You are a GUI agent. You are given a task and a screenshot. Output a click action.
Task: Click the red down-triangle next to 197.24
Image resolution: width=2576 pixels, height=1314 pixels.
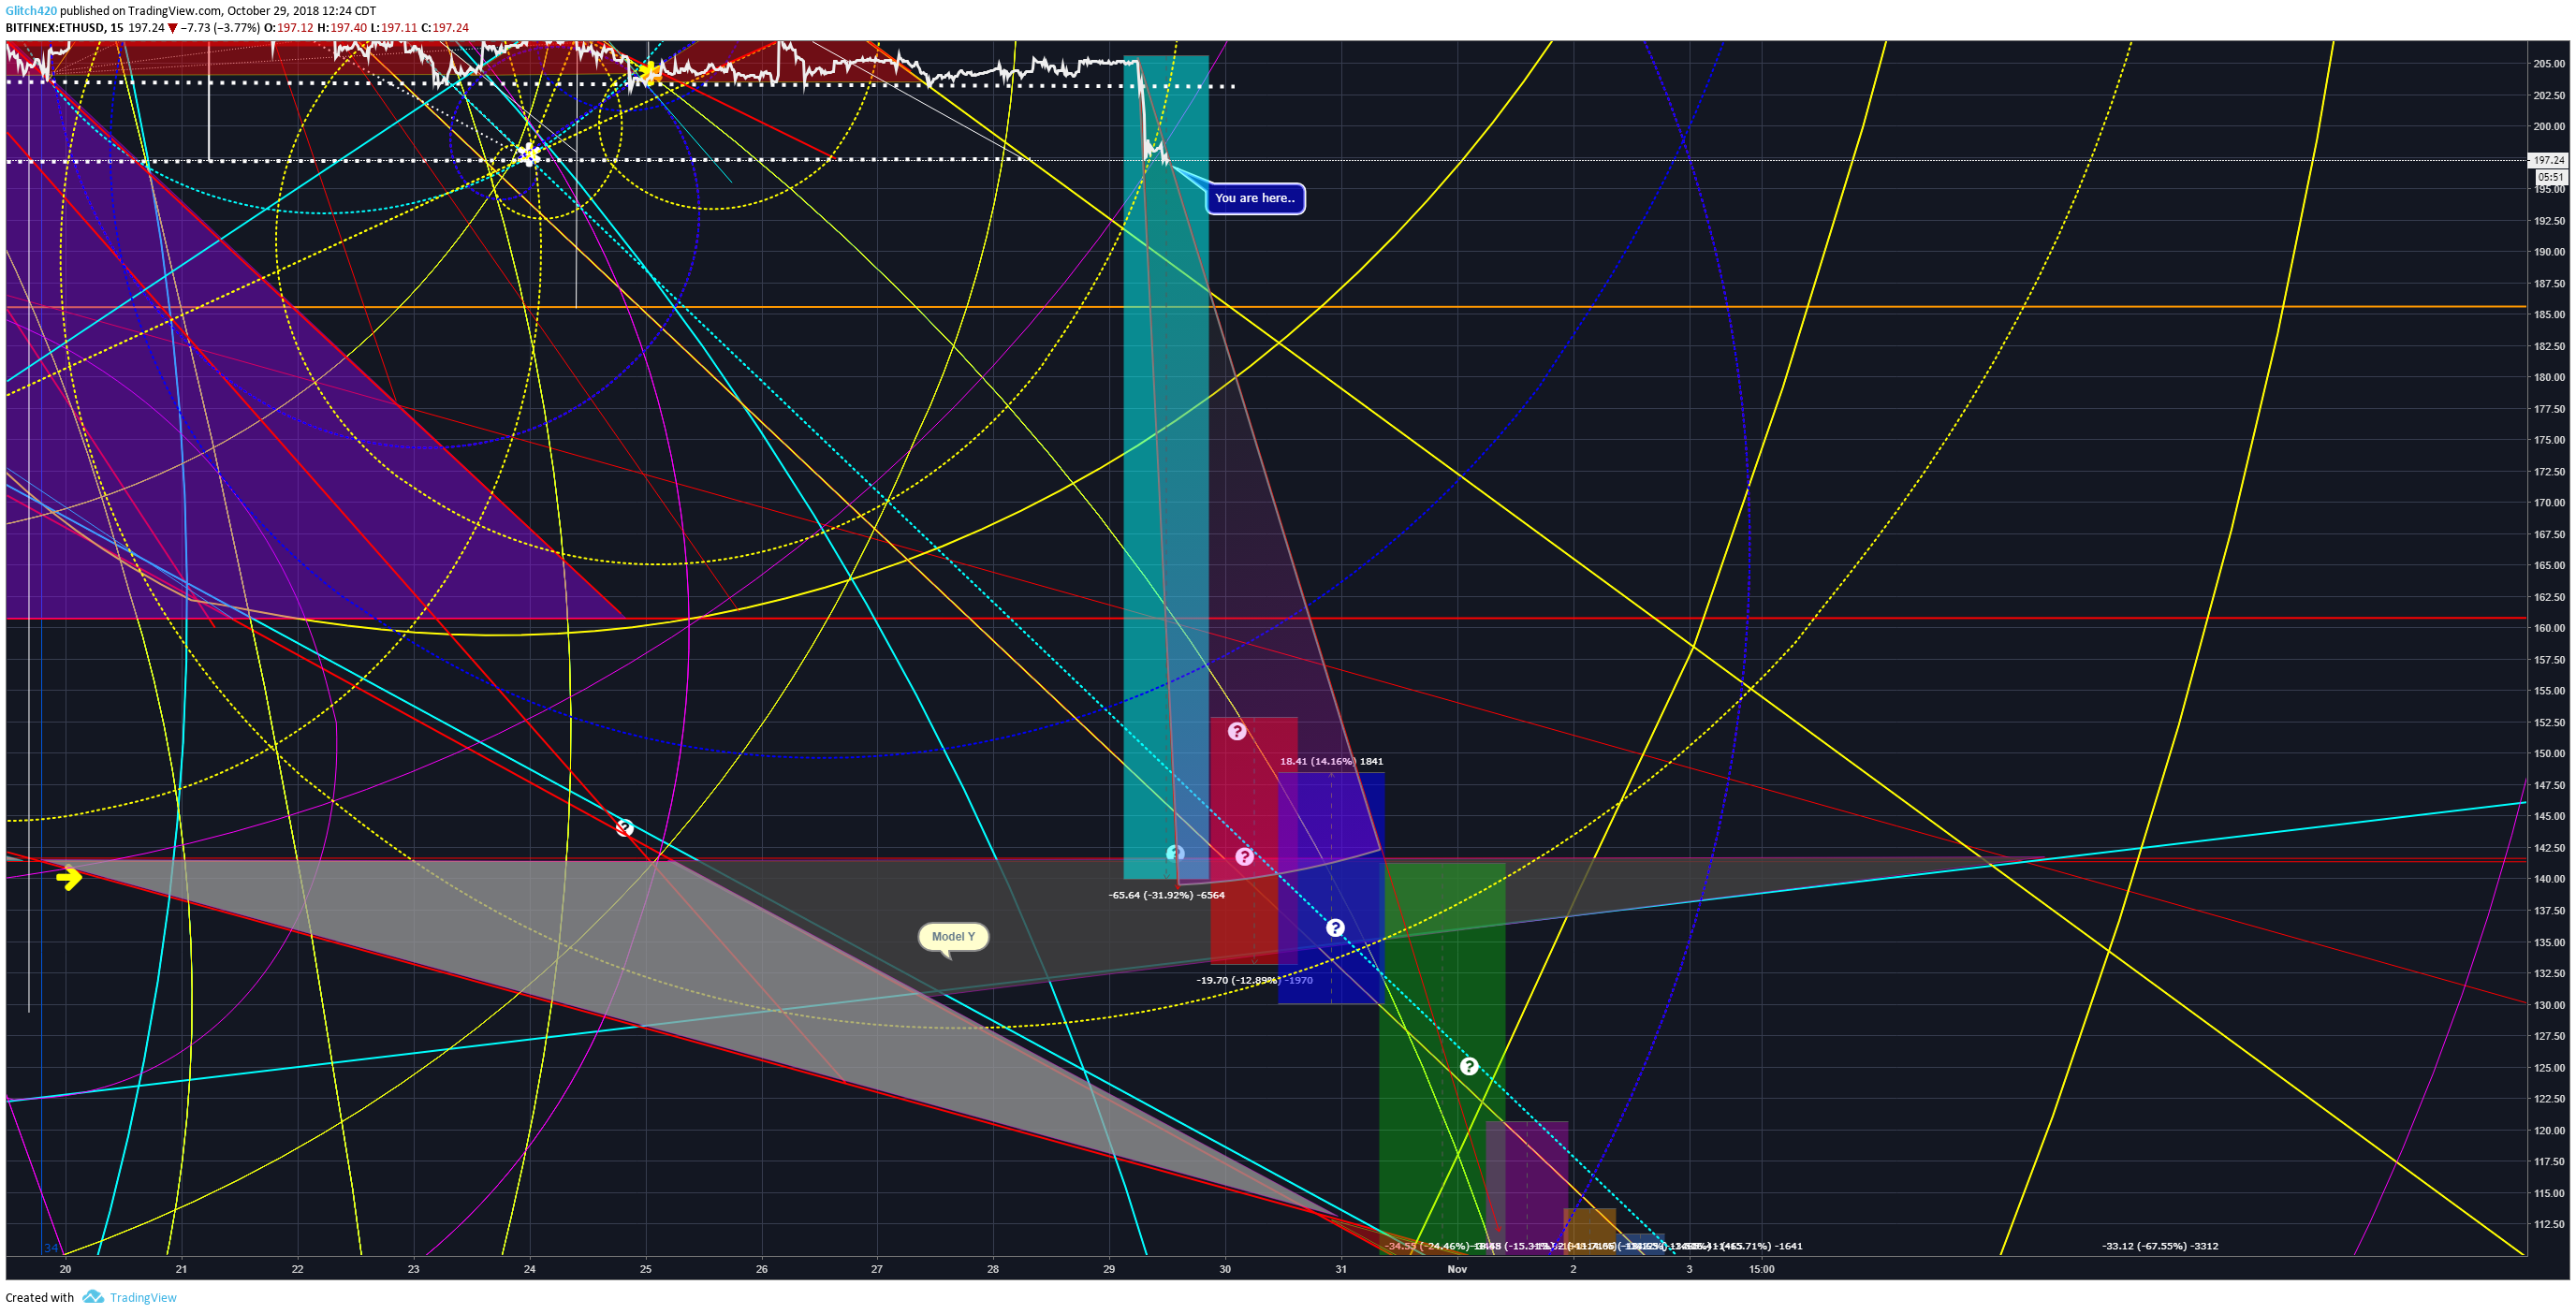pyautogui.click(x=172, y=28)
